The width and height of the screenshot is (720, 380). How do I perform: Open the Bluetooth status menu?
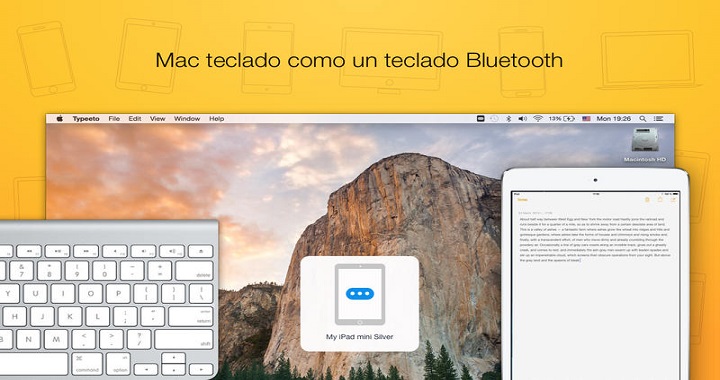tap(508, 118)
